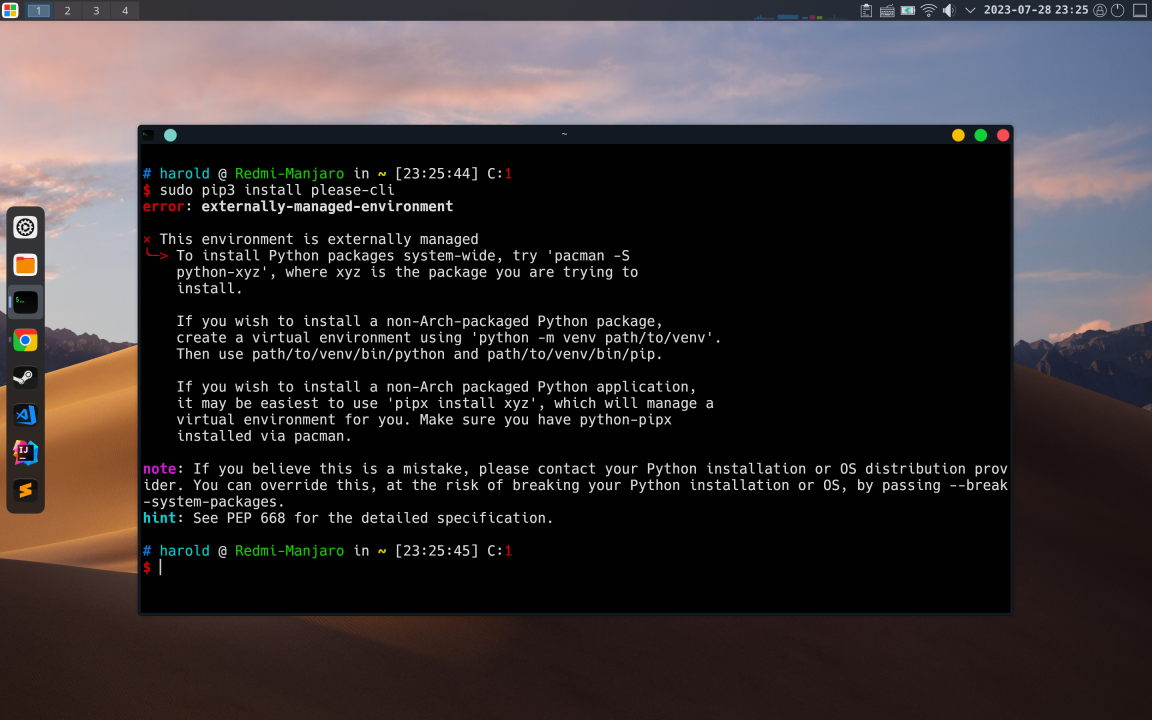Switch to virtual desktop 2
This screenshot has width=1152, height=720.
pyautogui.click(x=67, y=10)
